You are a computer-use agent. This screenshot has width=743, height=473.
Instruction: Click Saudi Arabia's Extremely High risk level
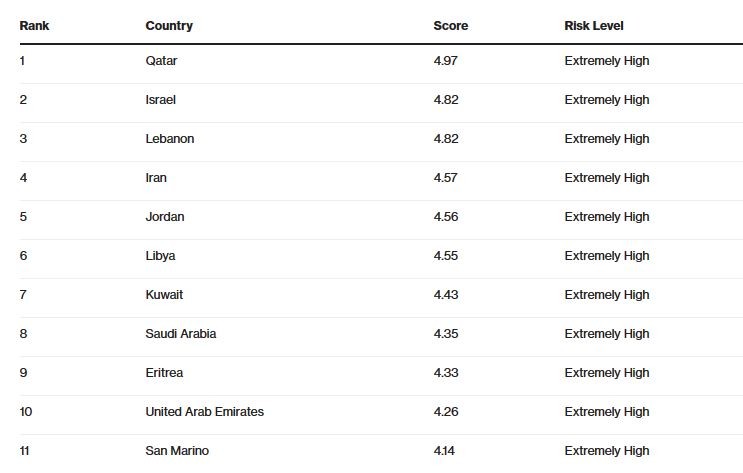[x=607, y=334]
